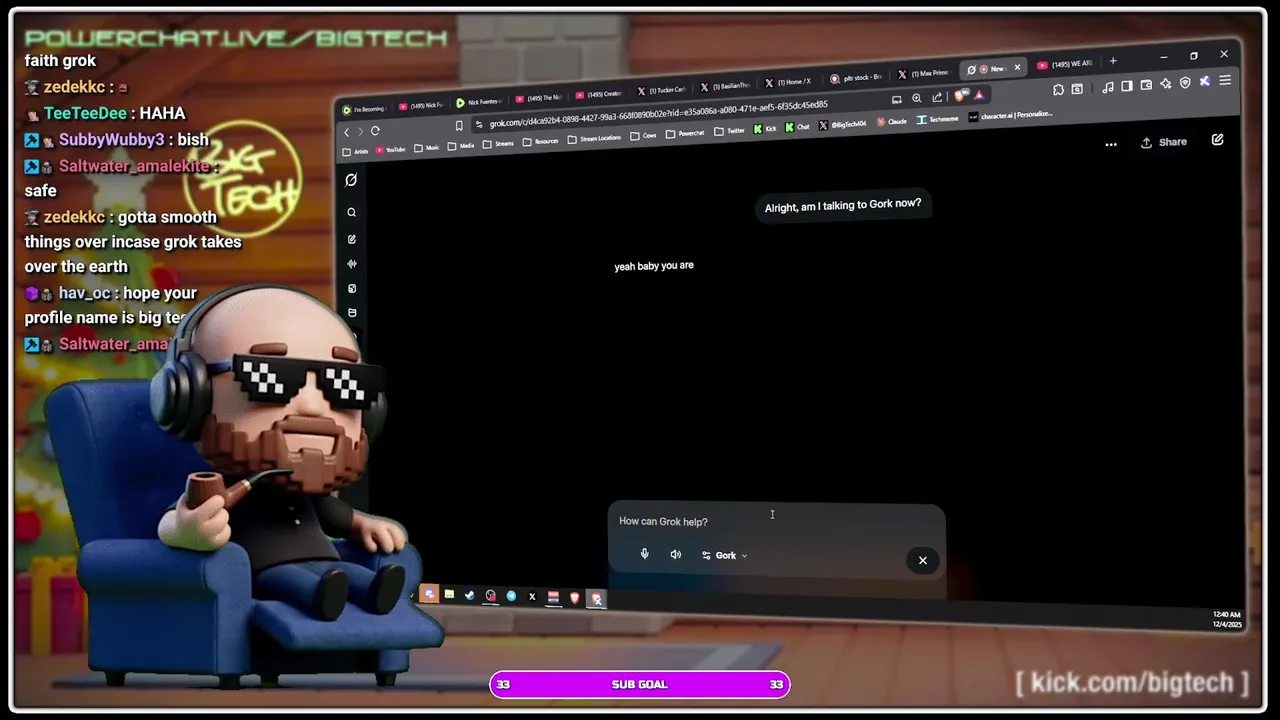1280x720 pixels.
Task: Open the Resources bookmark folder
Action: tap(541, 141)
